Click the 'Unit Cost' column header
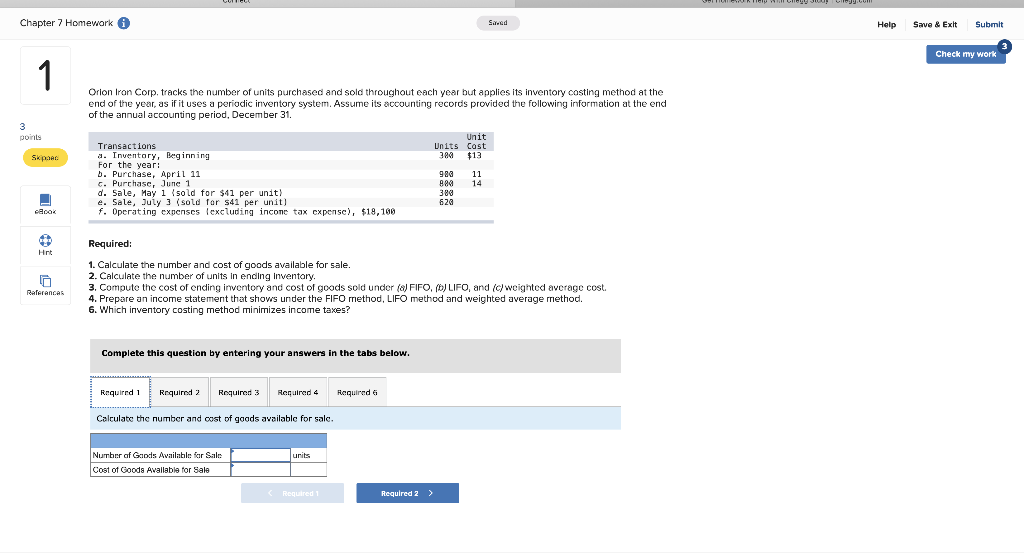This screenshot has height=553, width=1024. tap(476, 141)
